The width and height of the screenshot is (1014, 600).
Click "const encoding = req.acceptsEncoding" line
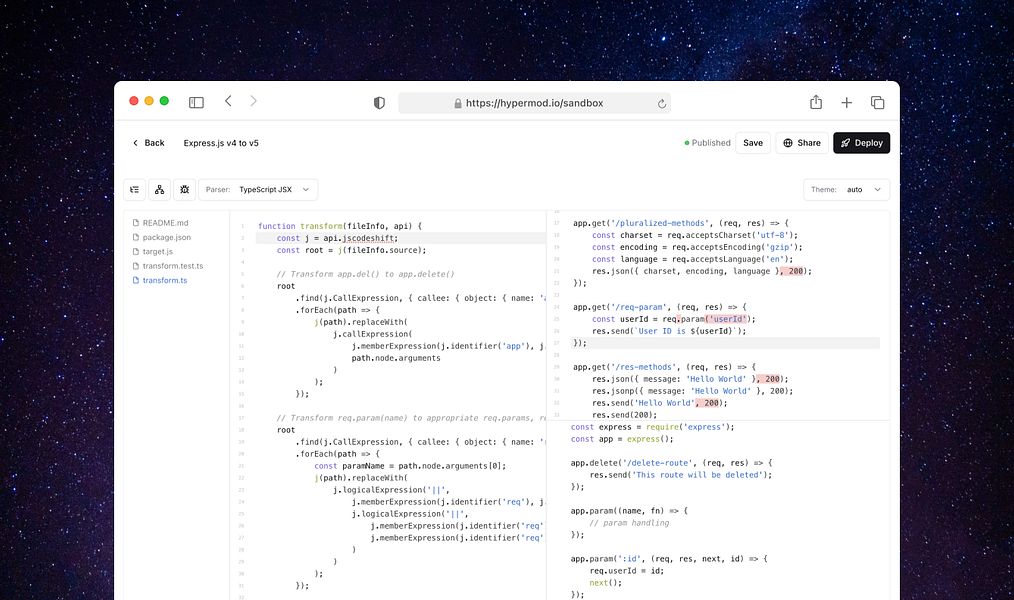point(697,247)
